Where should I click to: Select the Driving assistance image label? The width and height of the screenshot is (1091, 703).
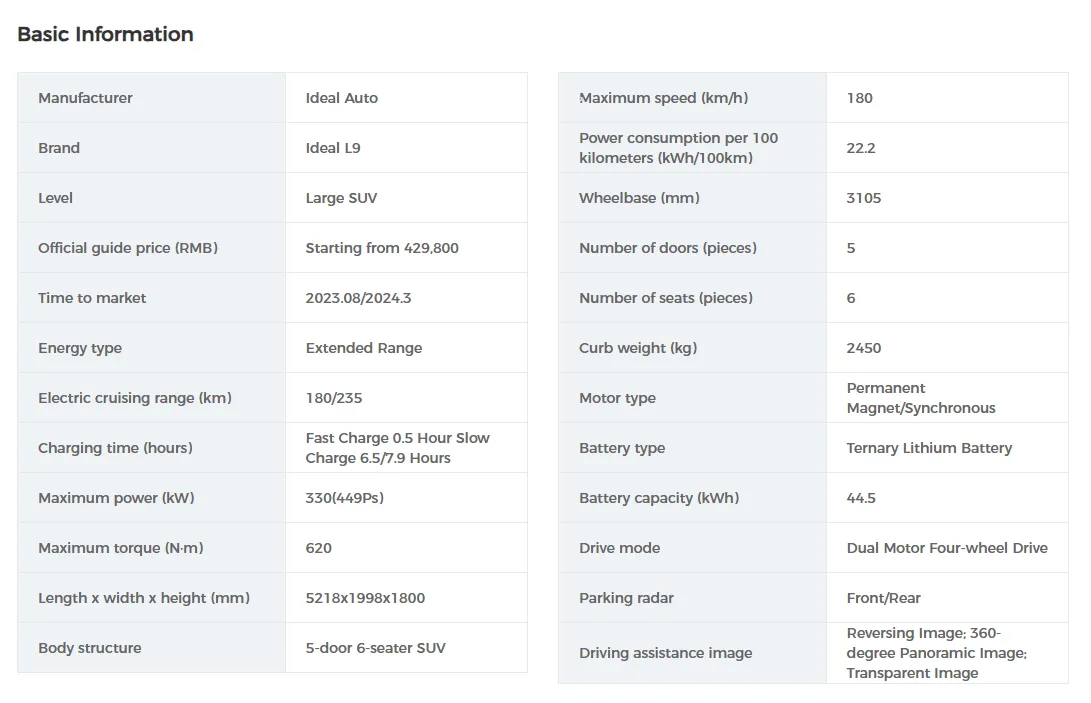click(665, 653)
